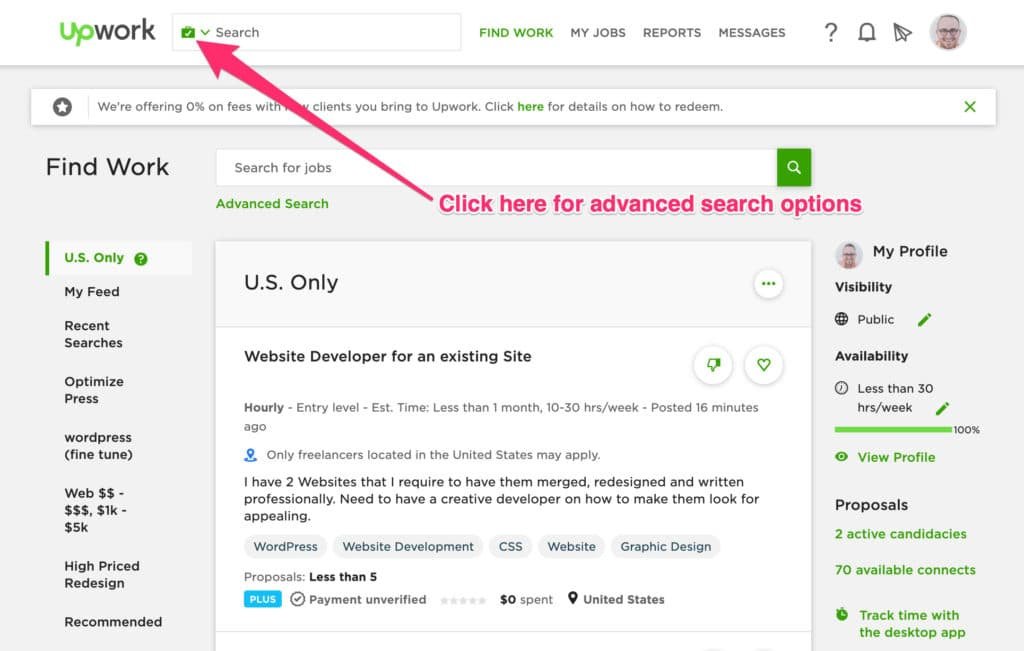Screen dimensions: 1024x651
Task: Open the user avatar account menu
Action: (x=947, y=32)
